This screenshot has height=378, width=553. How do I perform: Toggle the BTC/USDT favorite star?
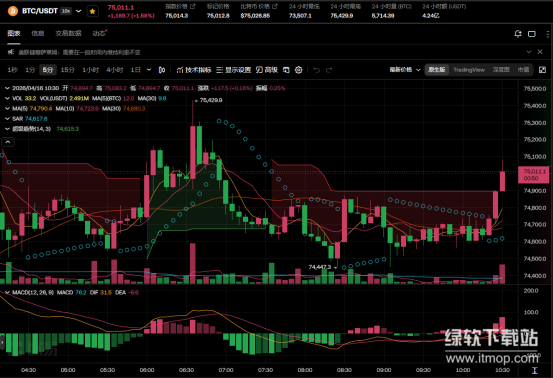tap(92, 11)
